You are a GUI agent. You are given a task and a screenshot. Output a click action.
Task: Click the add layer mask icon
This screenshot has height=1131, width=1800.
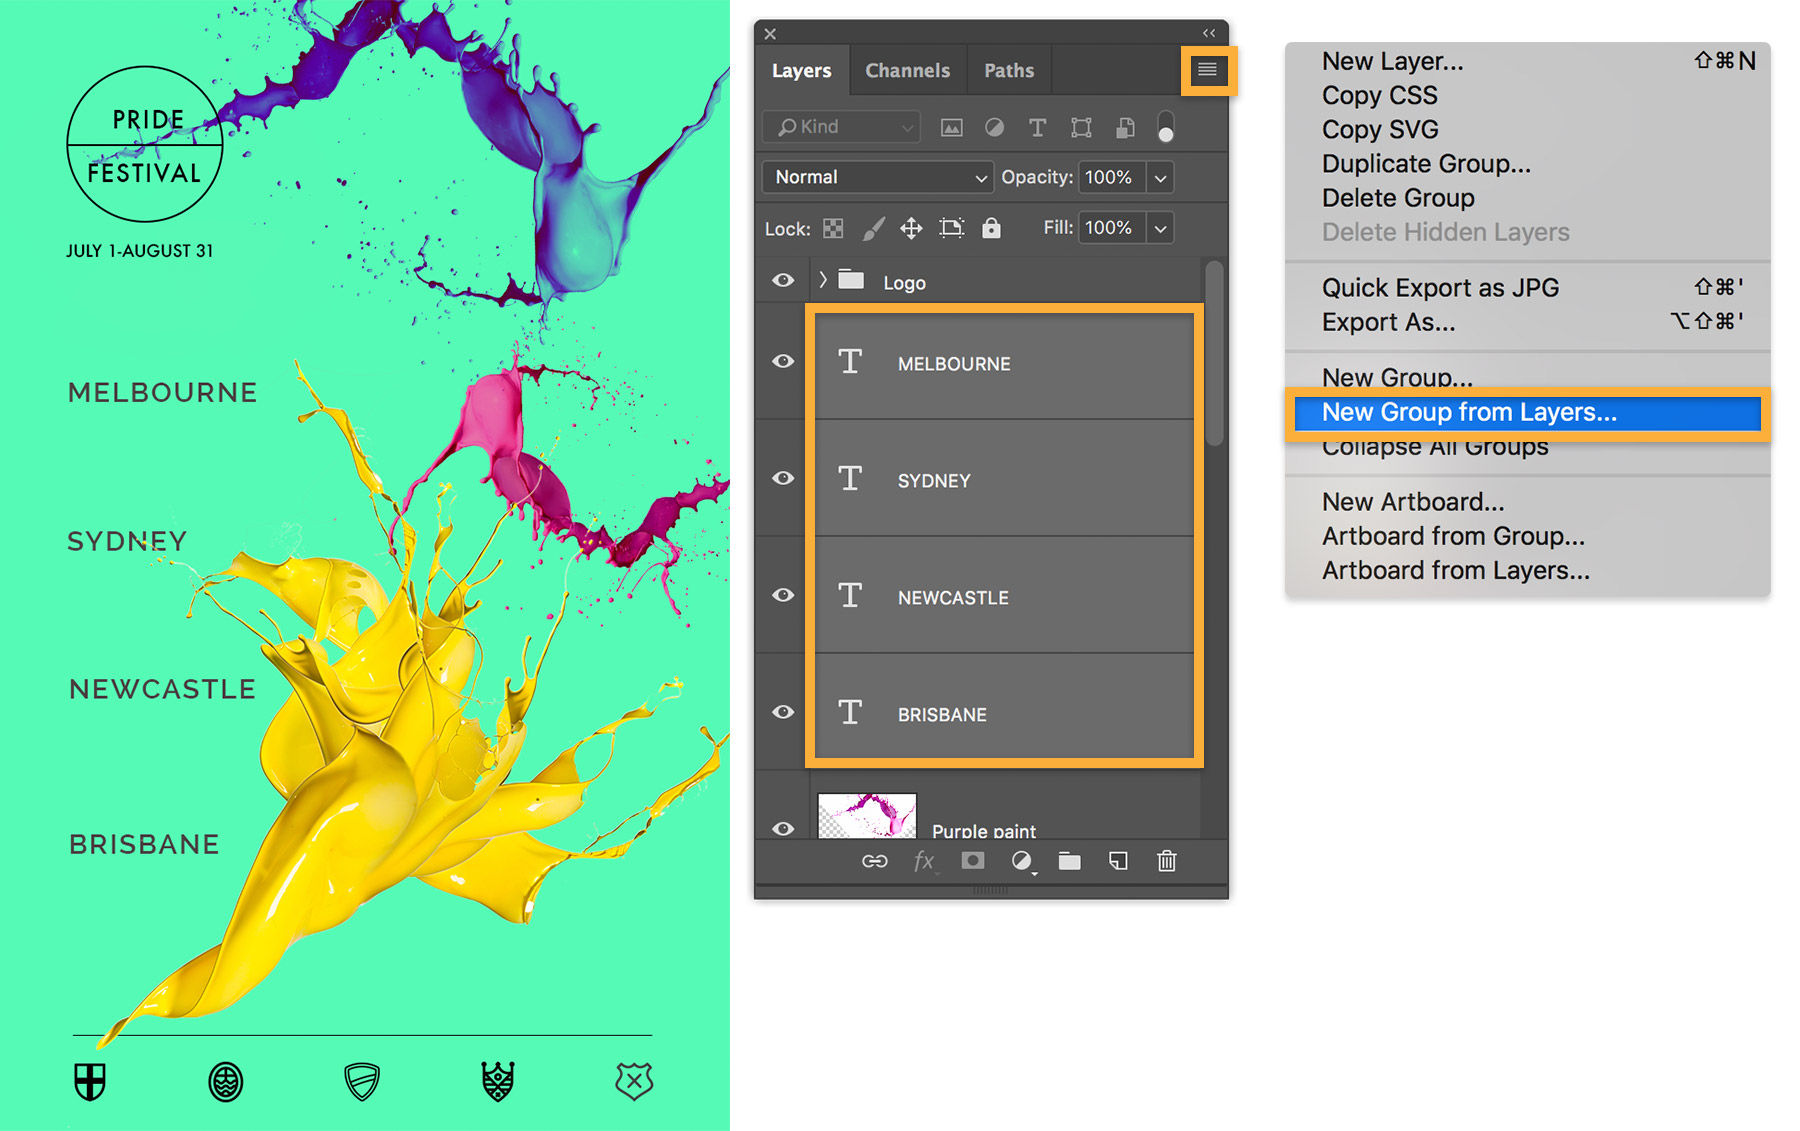(972, 861)
